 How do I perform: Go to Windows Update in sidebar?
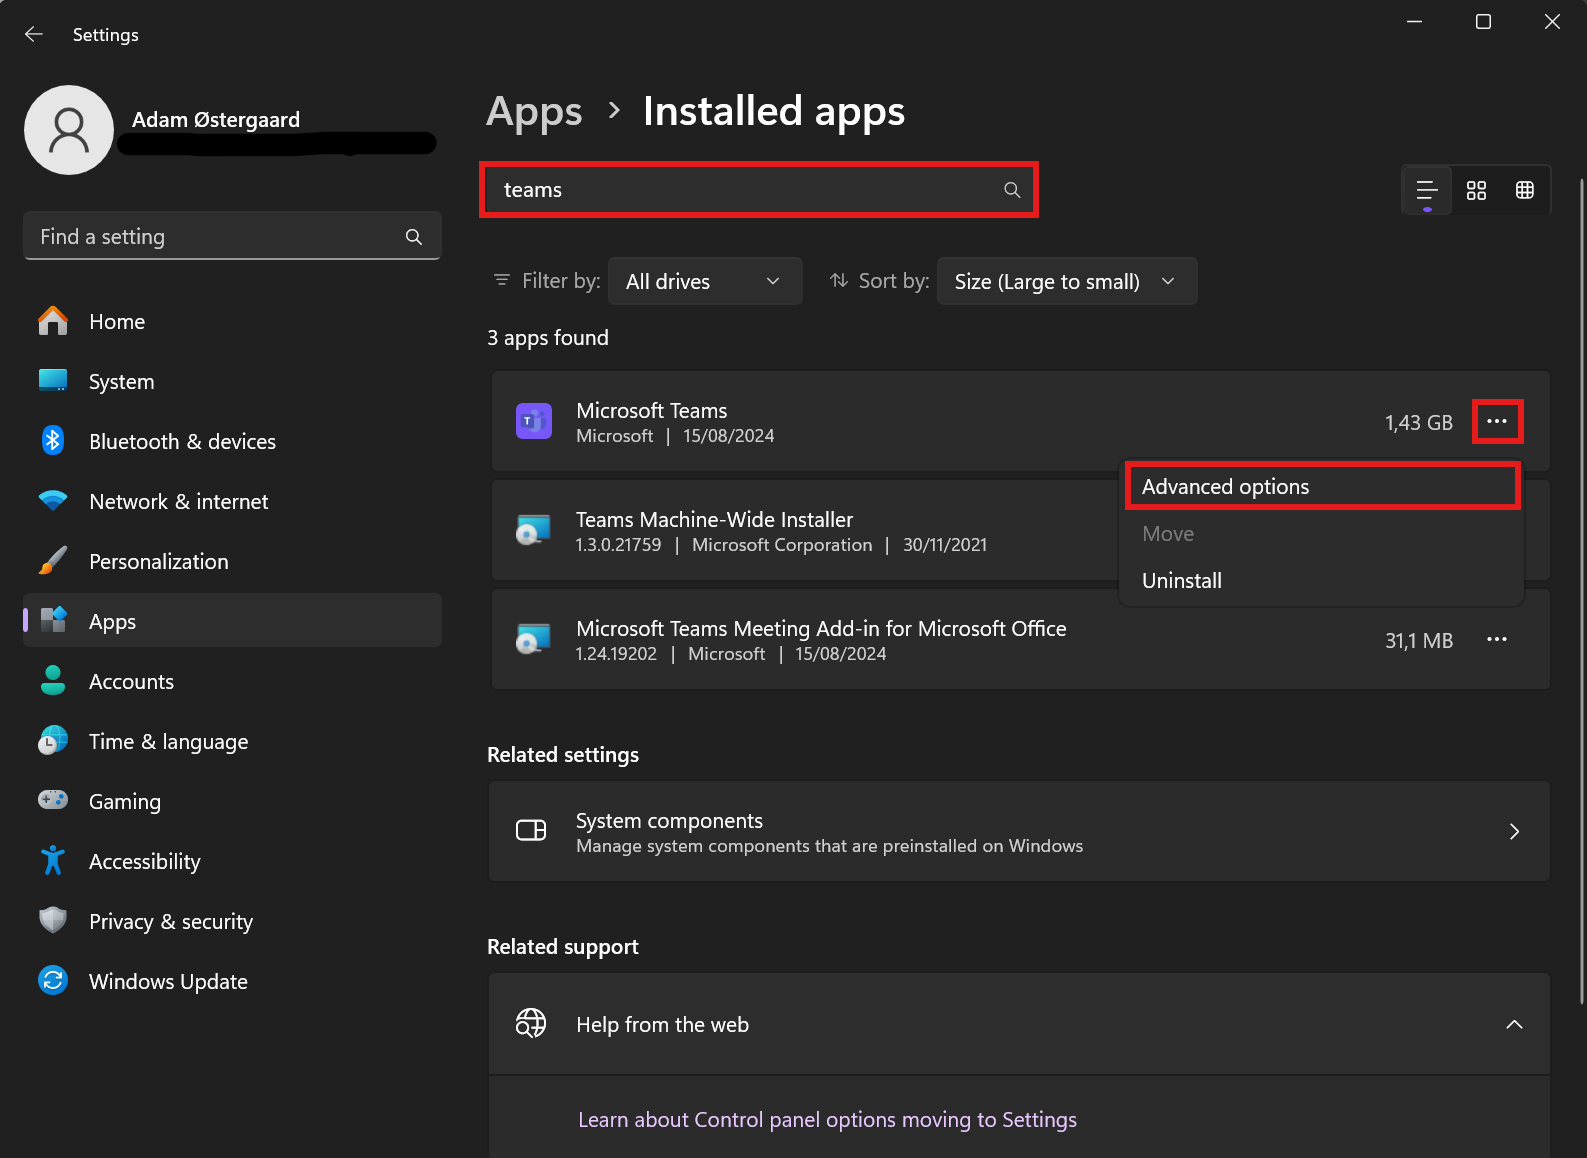coord(168,982)
